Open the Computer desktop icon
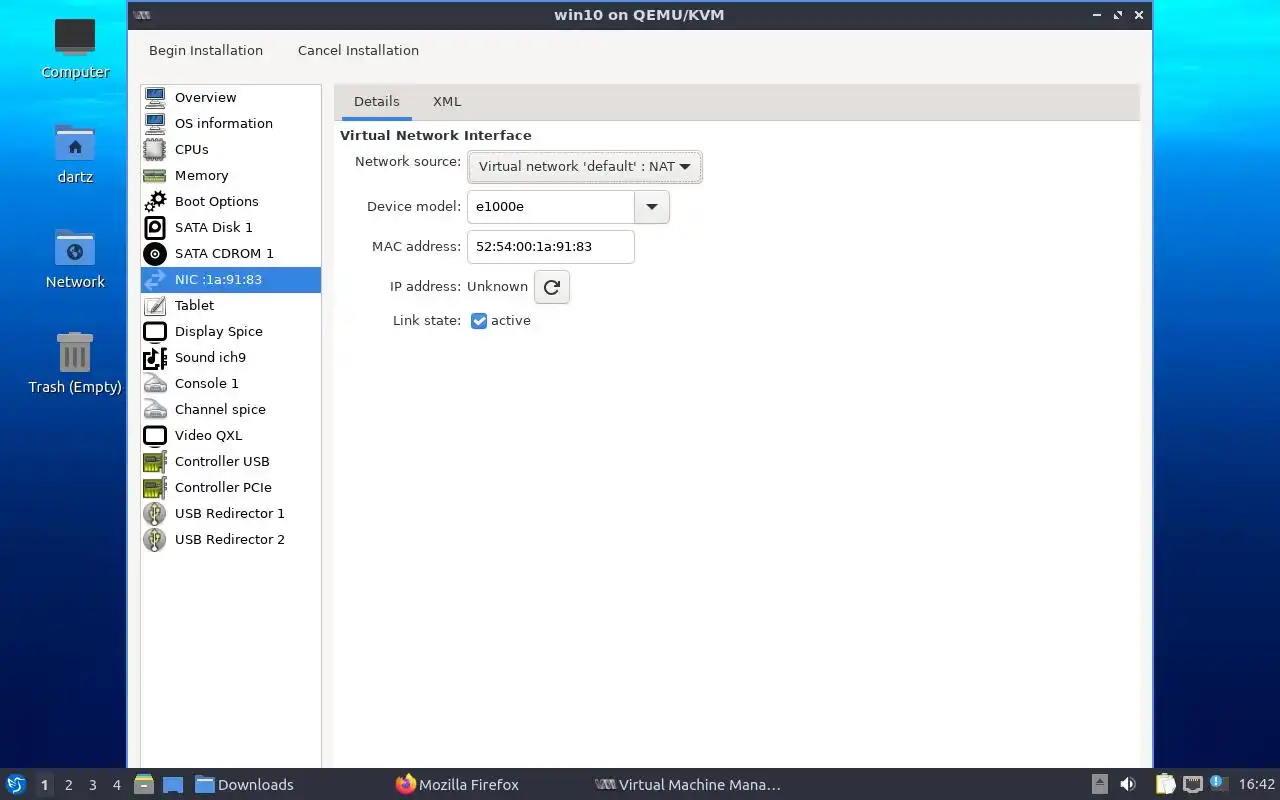This screenshot has width=1280, height=800. [75, 47]
